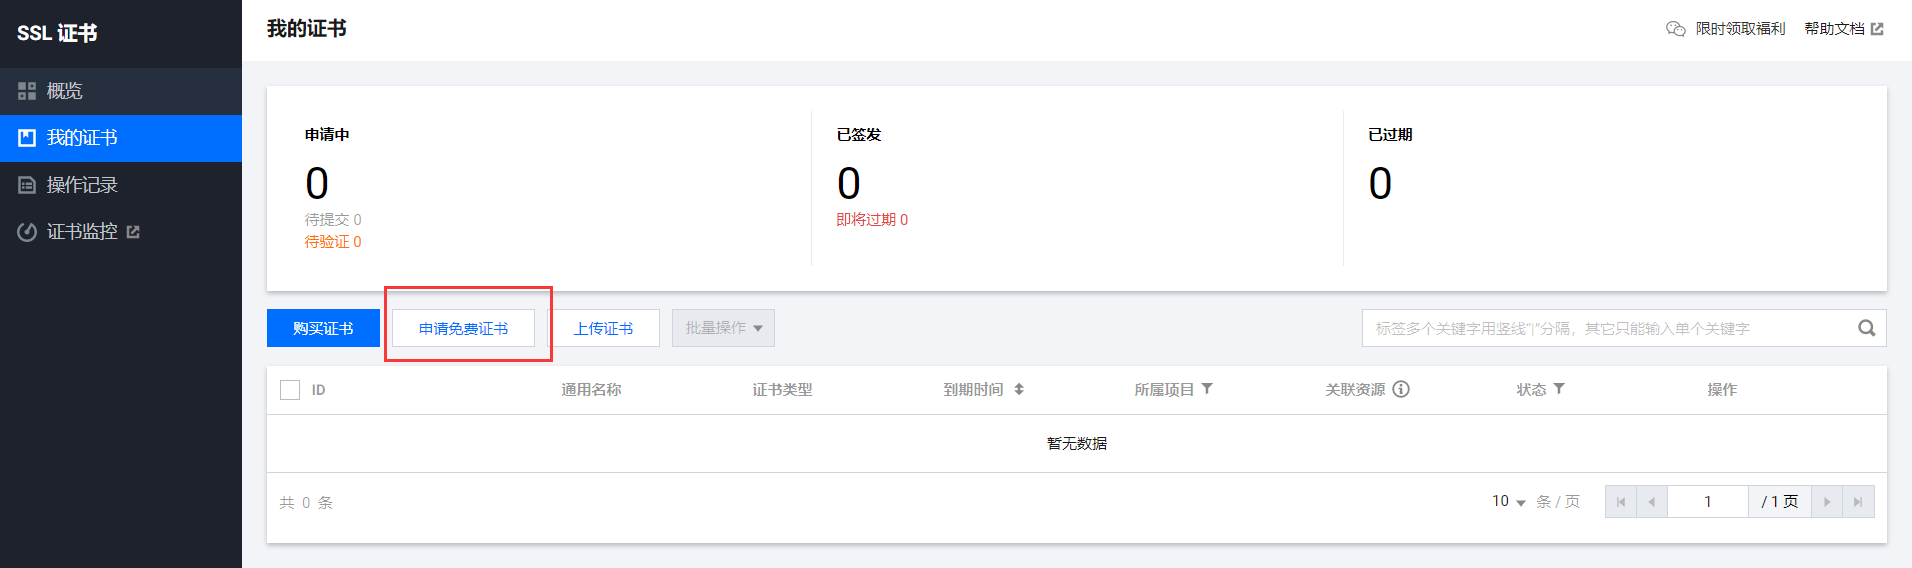Go to previous page arrow

tap(1652, 502)
